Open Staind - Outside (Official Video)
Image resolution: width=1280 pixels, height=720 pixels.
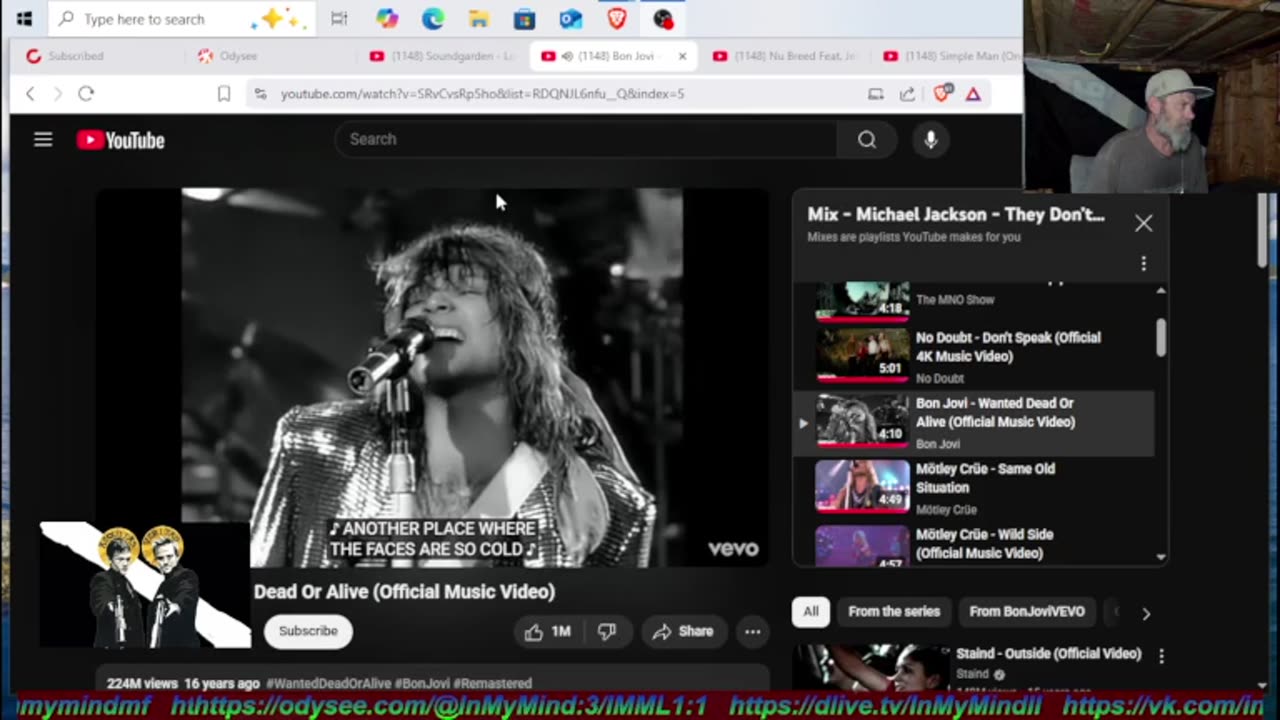(x=1048, y=654)
